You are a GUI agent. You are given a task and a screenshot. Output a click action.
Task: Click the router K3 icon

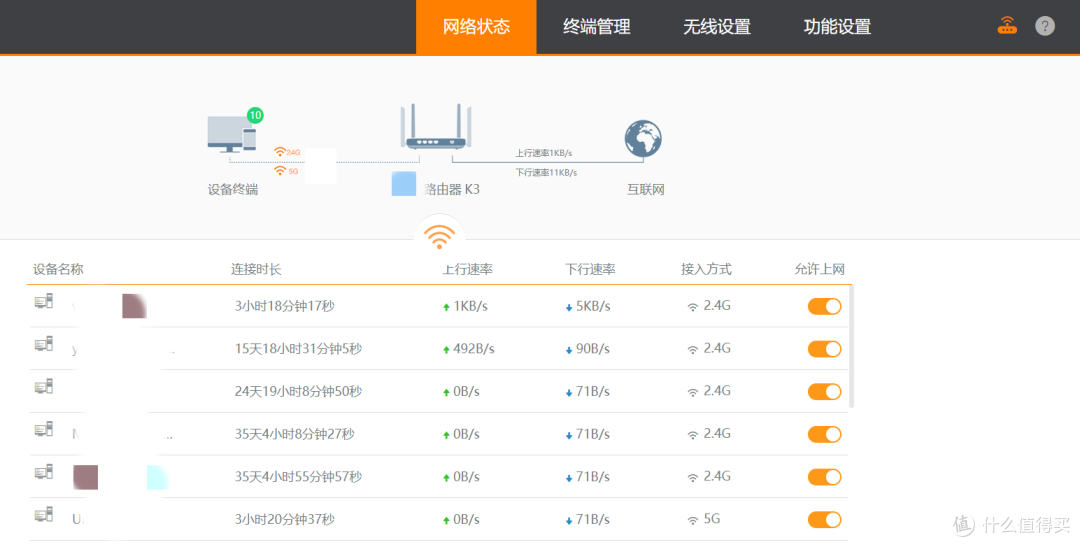pos(436,127)
